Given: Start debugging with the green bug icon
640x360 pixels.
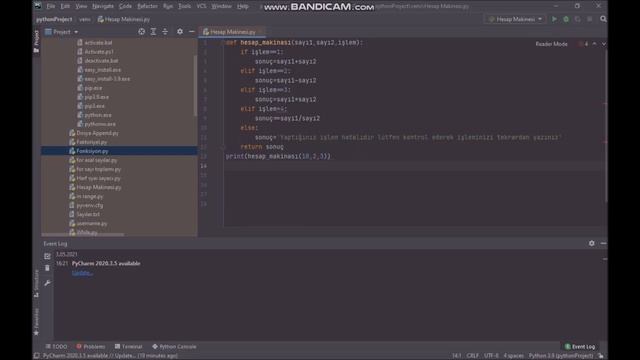Looking at the screenshot, I should coord(566,19).
